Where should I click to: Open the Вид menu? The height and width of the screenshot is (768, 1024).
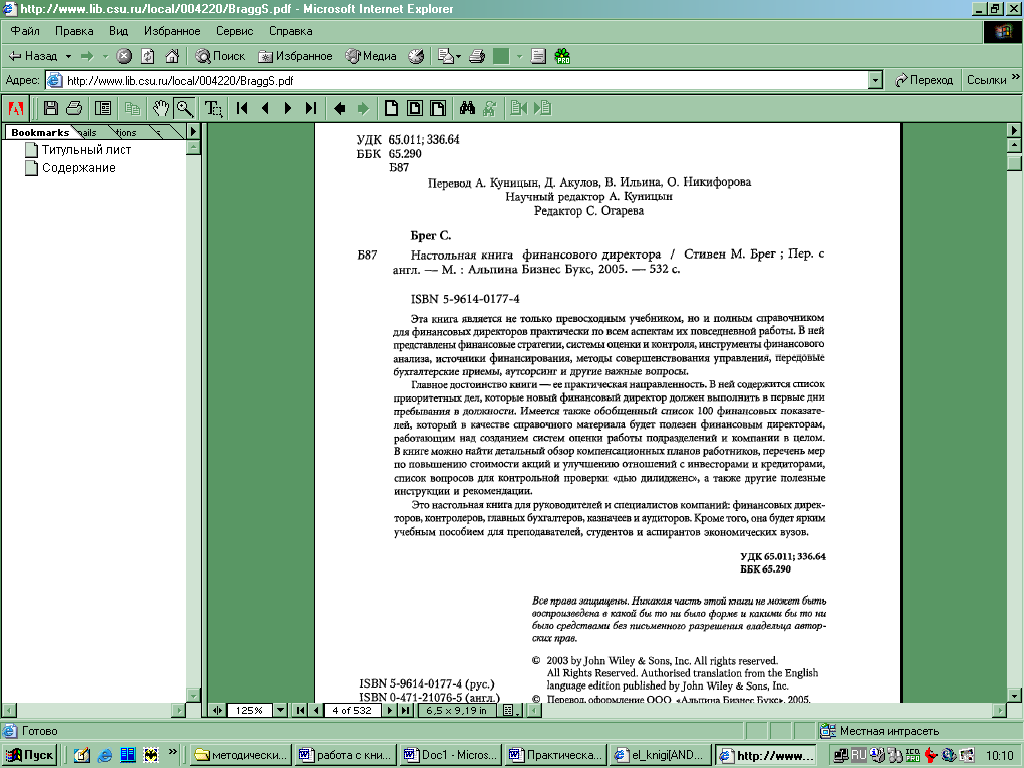[118, 31]
